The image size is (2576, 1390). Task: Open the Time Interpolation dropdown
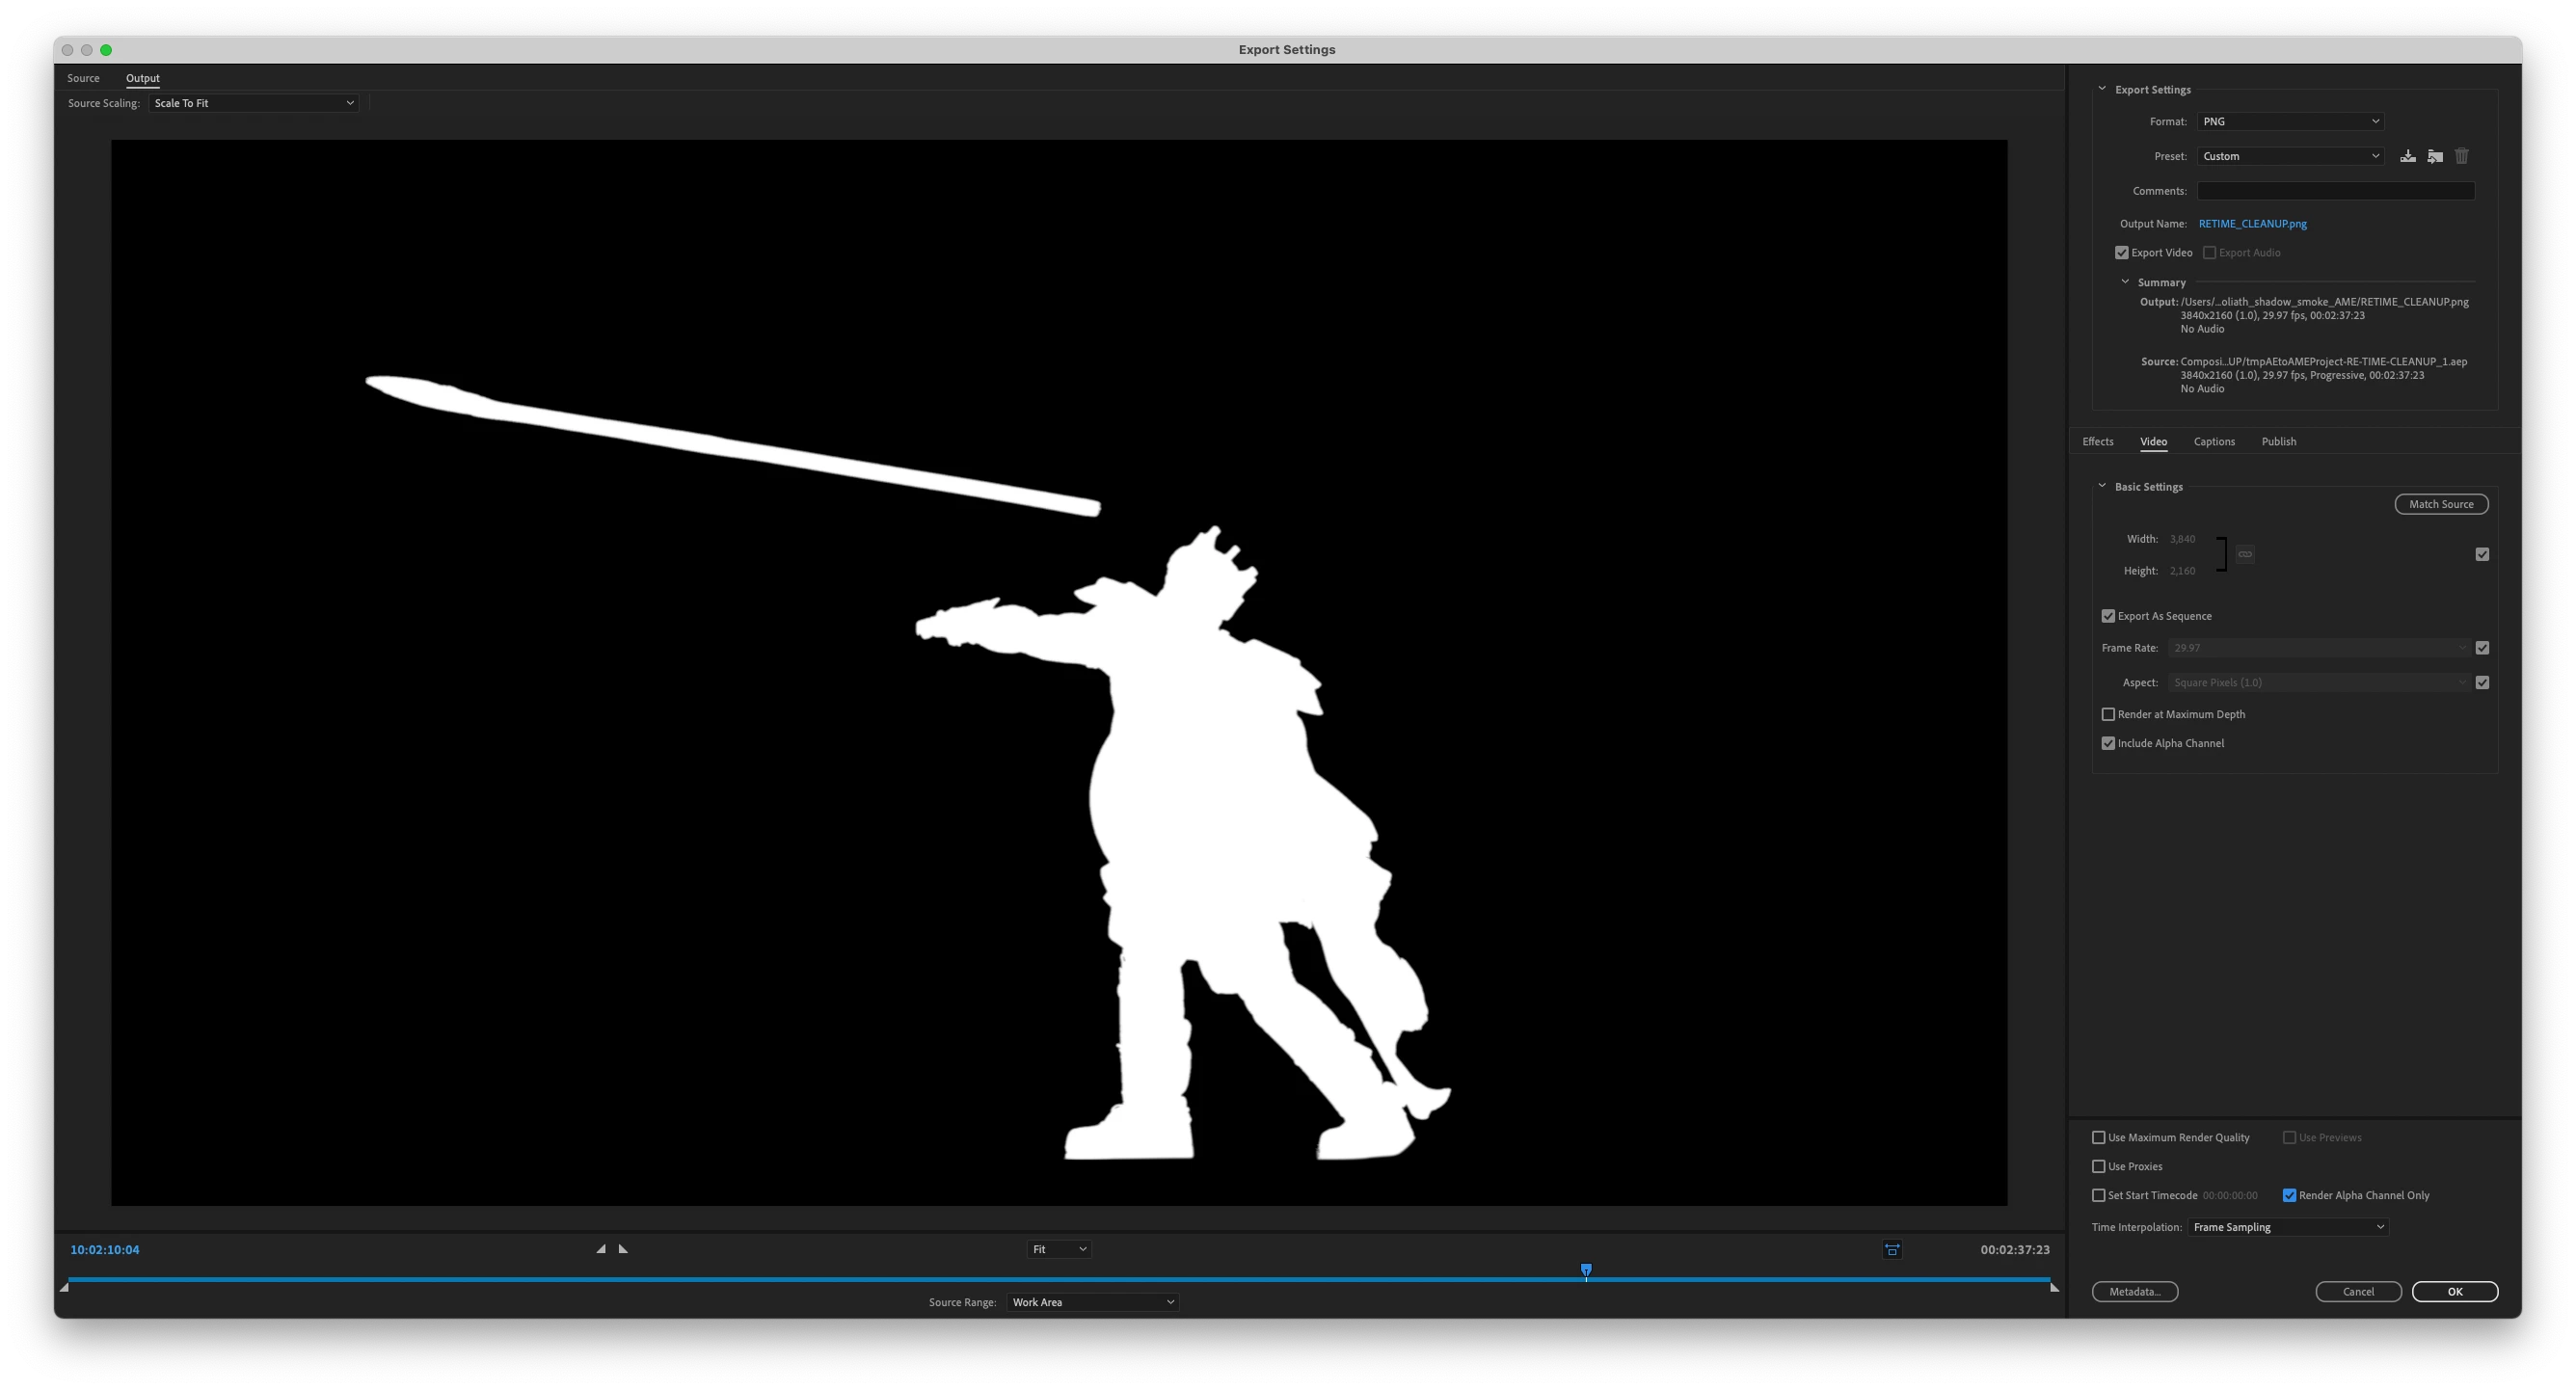2288,1227
